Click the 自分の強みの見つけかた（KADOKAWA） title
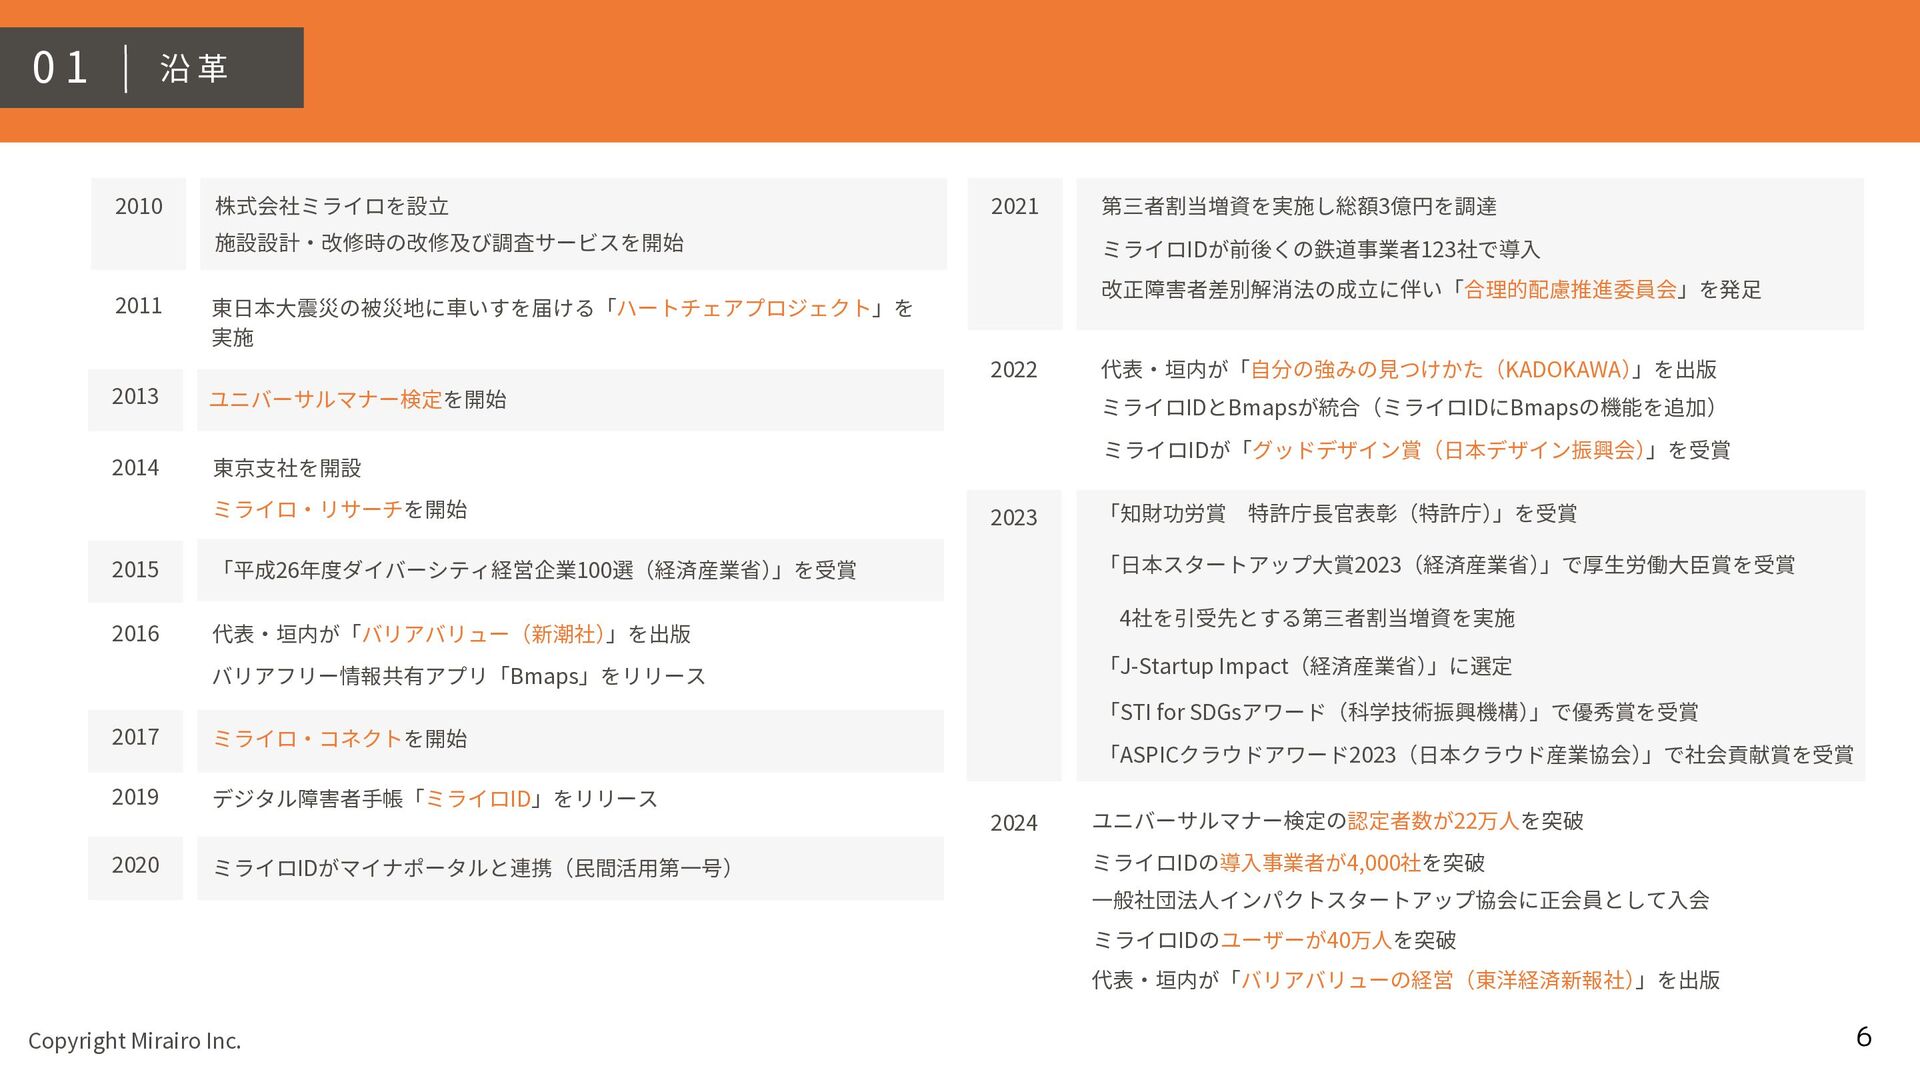Screen dimensions: 1920x1080 click(1440, 370)
